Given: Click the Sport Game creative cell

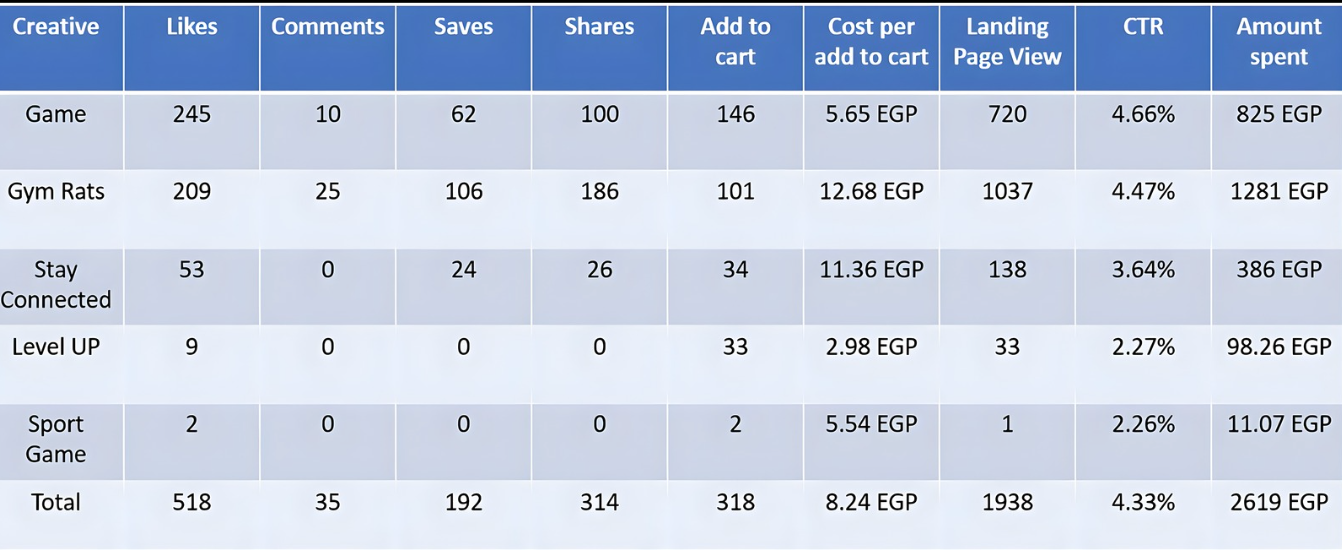Looking at the screenshot, I should click(56, 439).
